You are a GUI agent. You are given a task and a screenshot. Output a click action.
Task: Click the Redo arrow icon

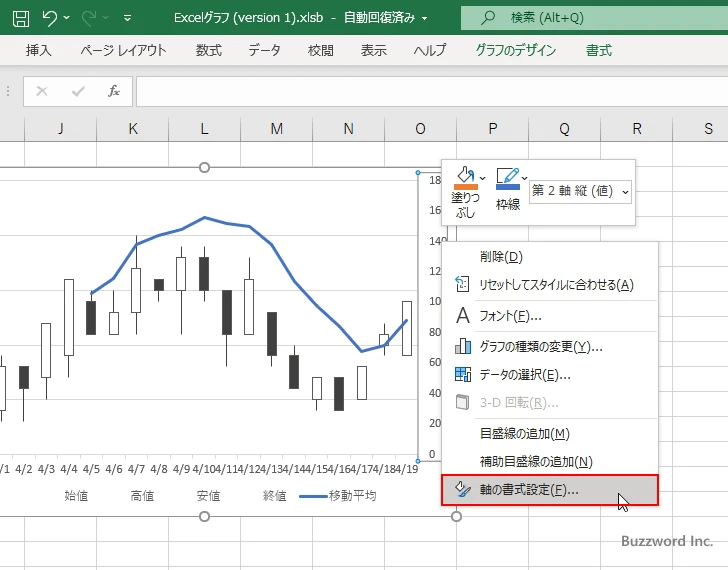click(x=89, y=18)
